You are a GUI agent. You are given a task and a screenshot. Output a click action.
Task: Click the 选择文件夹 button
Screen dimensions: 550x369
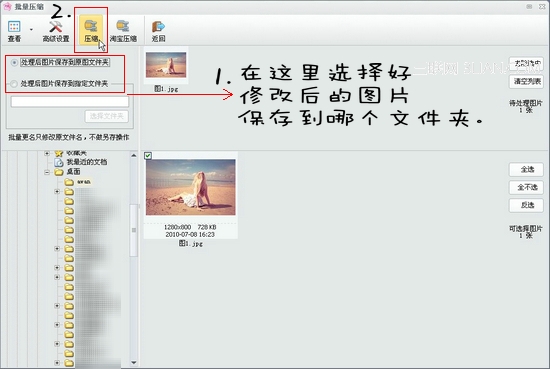click(x=107, y=116)
